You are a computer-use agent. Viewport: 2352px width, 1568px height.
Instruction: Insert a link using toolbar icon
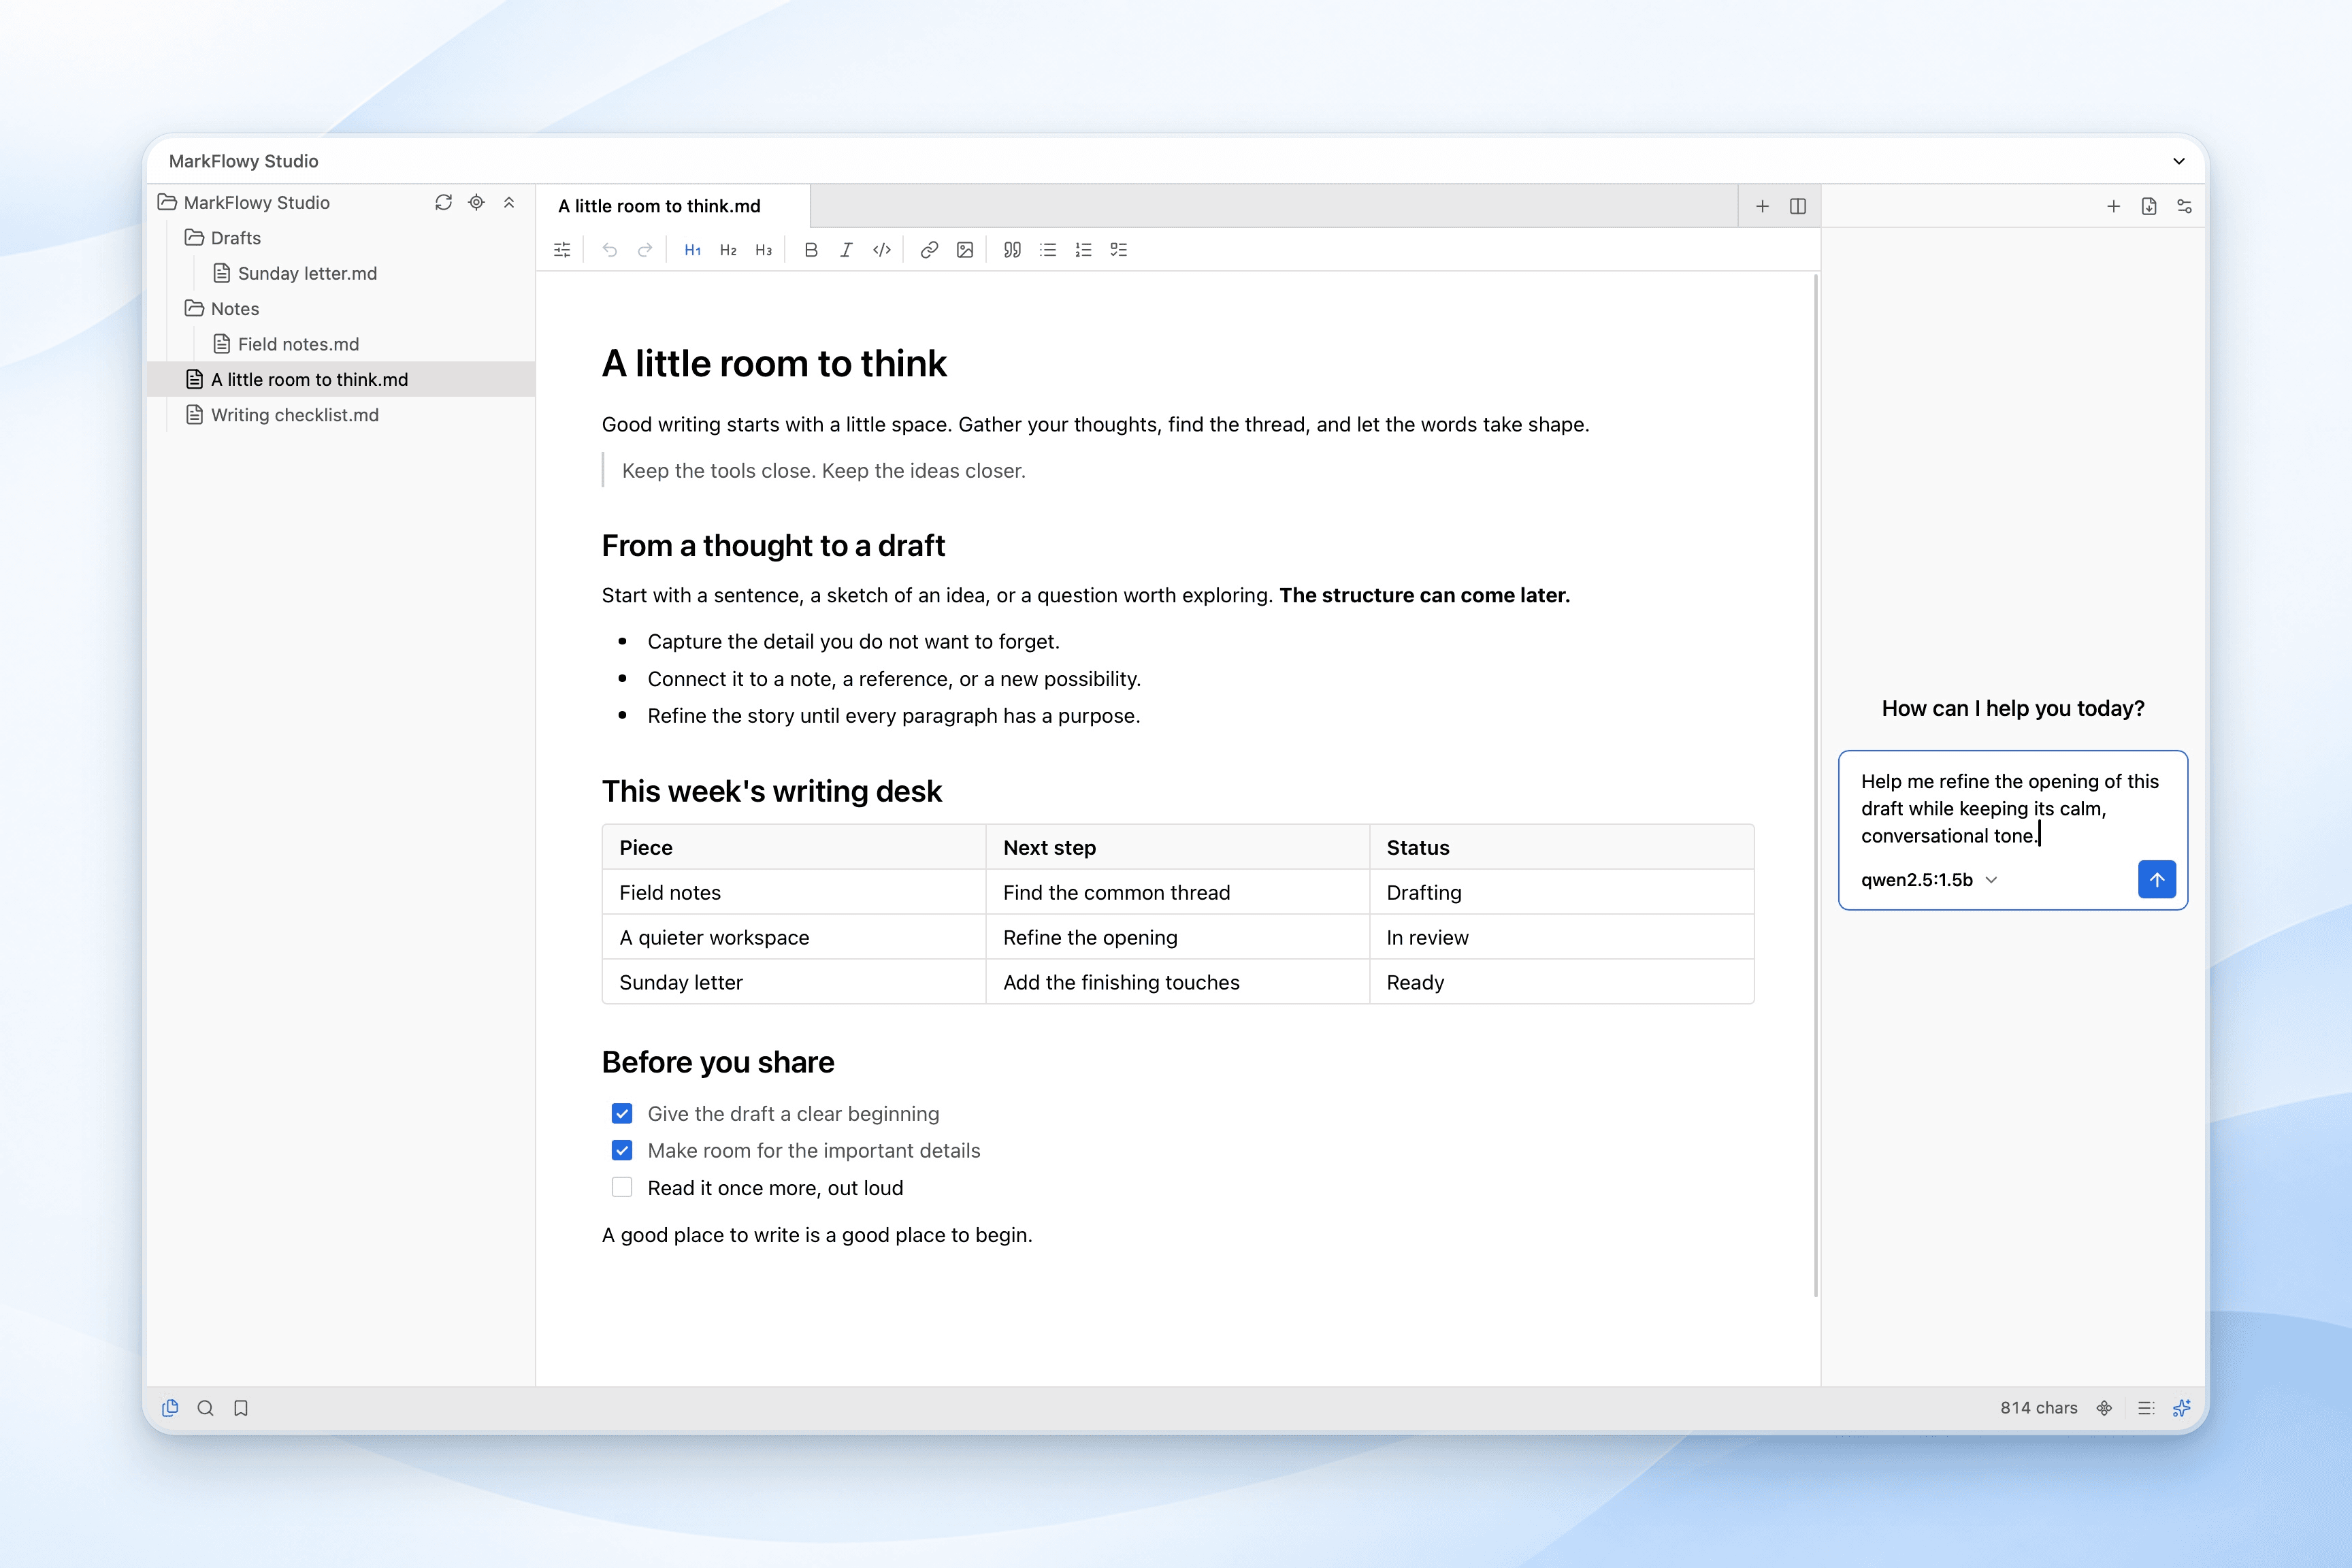pos(929,250)
